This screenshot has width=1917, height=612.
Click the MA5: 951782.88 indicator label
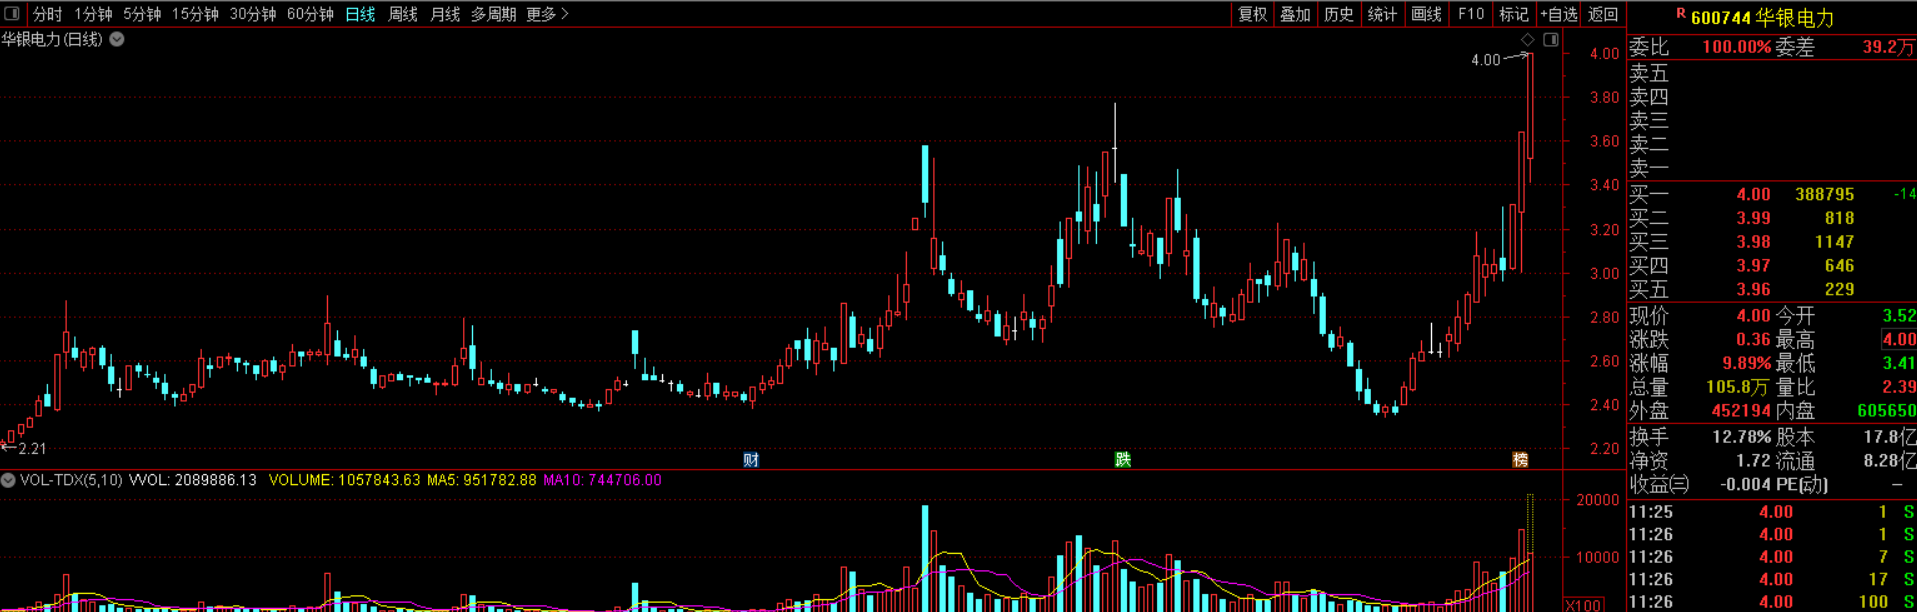coord(481,481)
